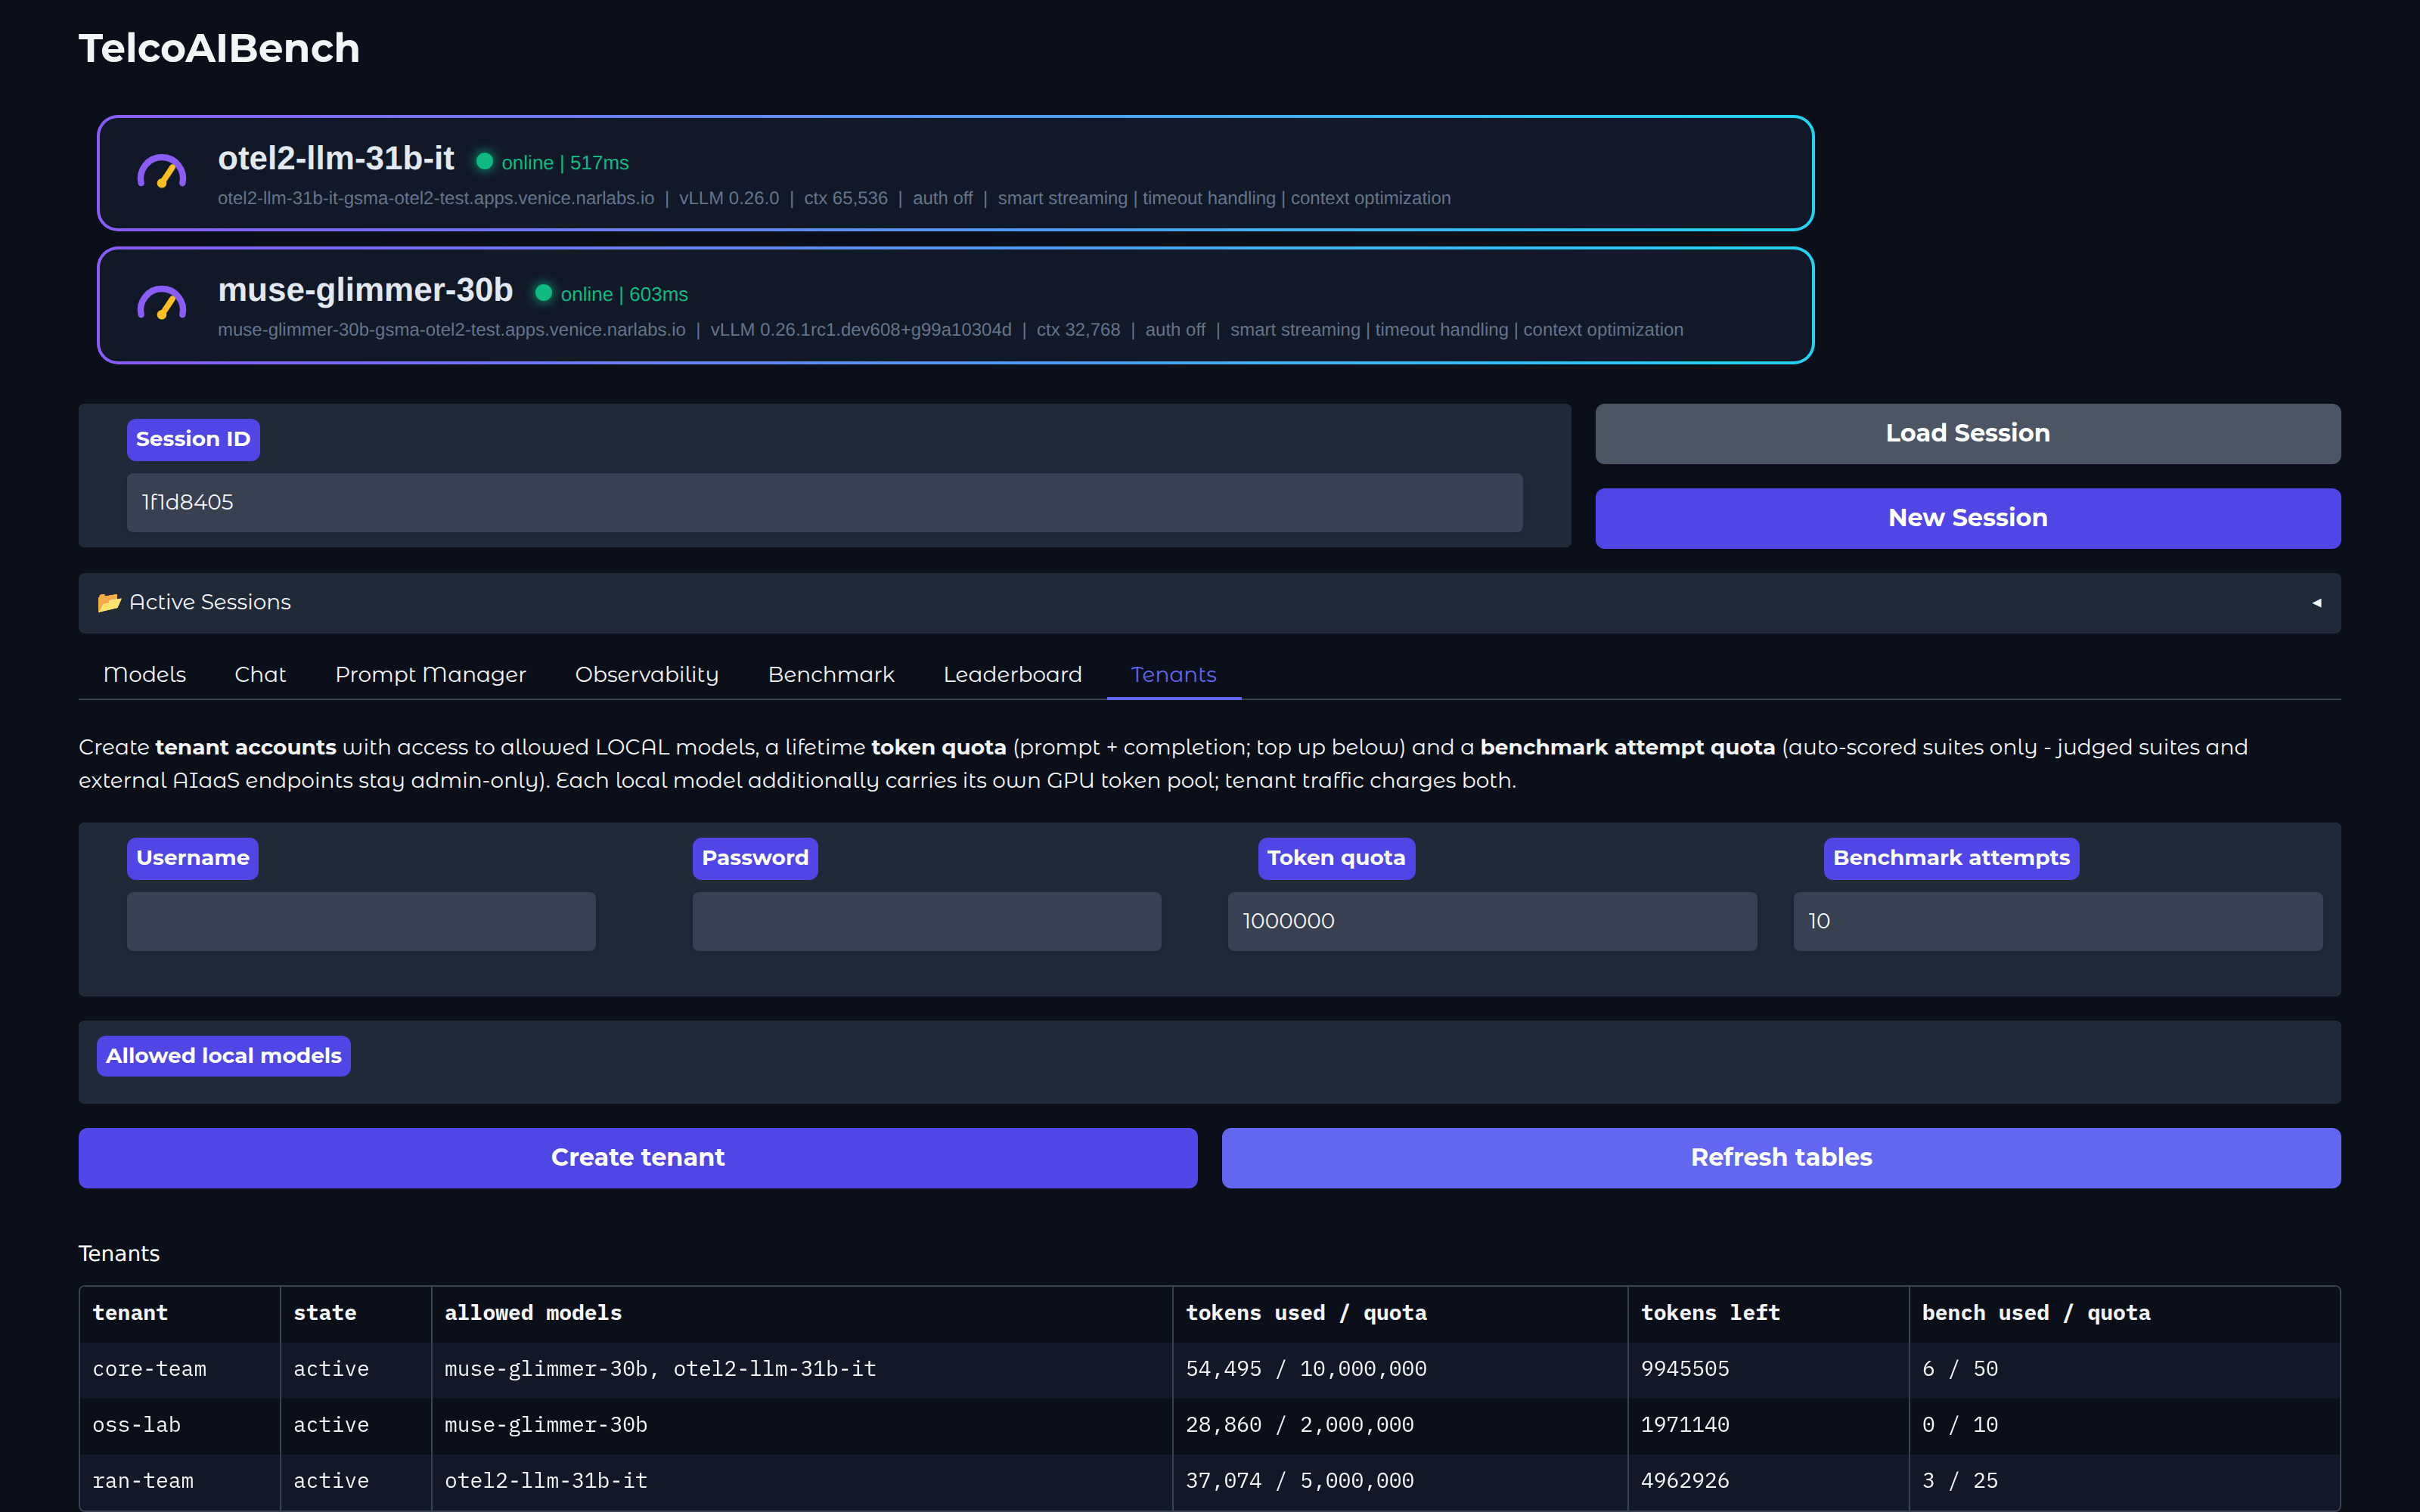Screen dimensions: 2420x1512
Task: Go to the Observability tab
Action: pos(647,675)
